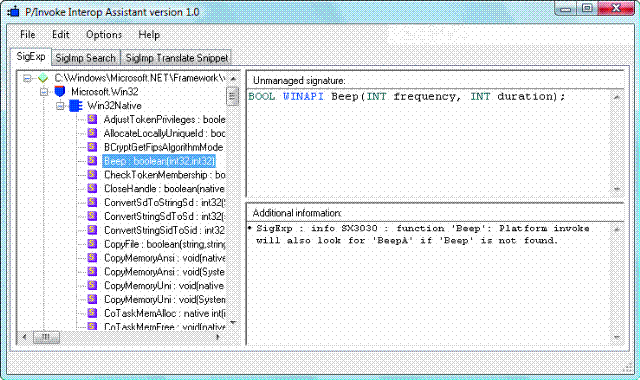
Task: Select BCryptGetFipsAlgorithmMode in the tree
Action: click(163, 147)
